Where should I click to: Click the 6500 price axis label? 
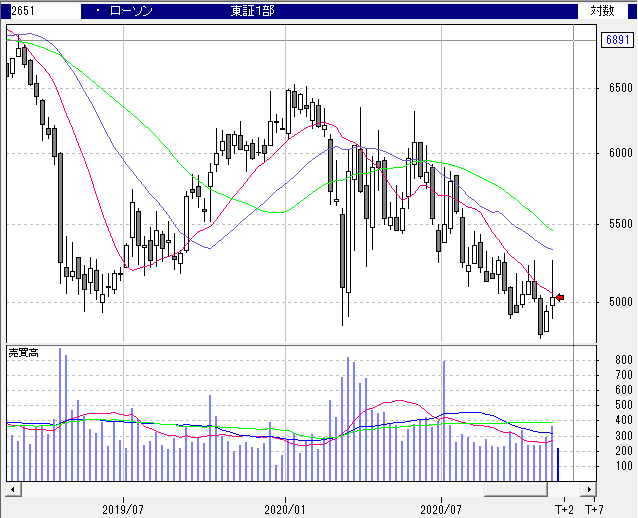[x=621, y=88]
